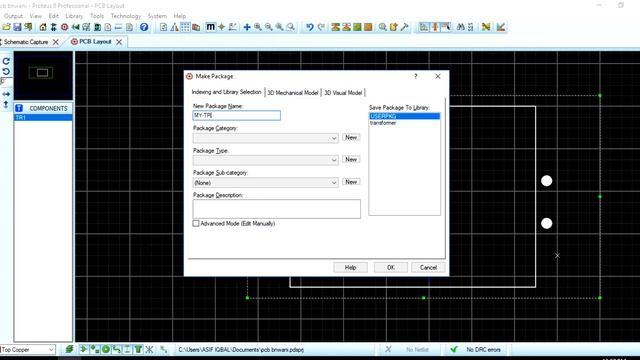Click the Help button in the dialog
Screen dimensions: 640x360
pyautogui.click(x=350, y=267)
